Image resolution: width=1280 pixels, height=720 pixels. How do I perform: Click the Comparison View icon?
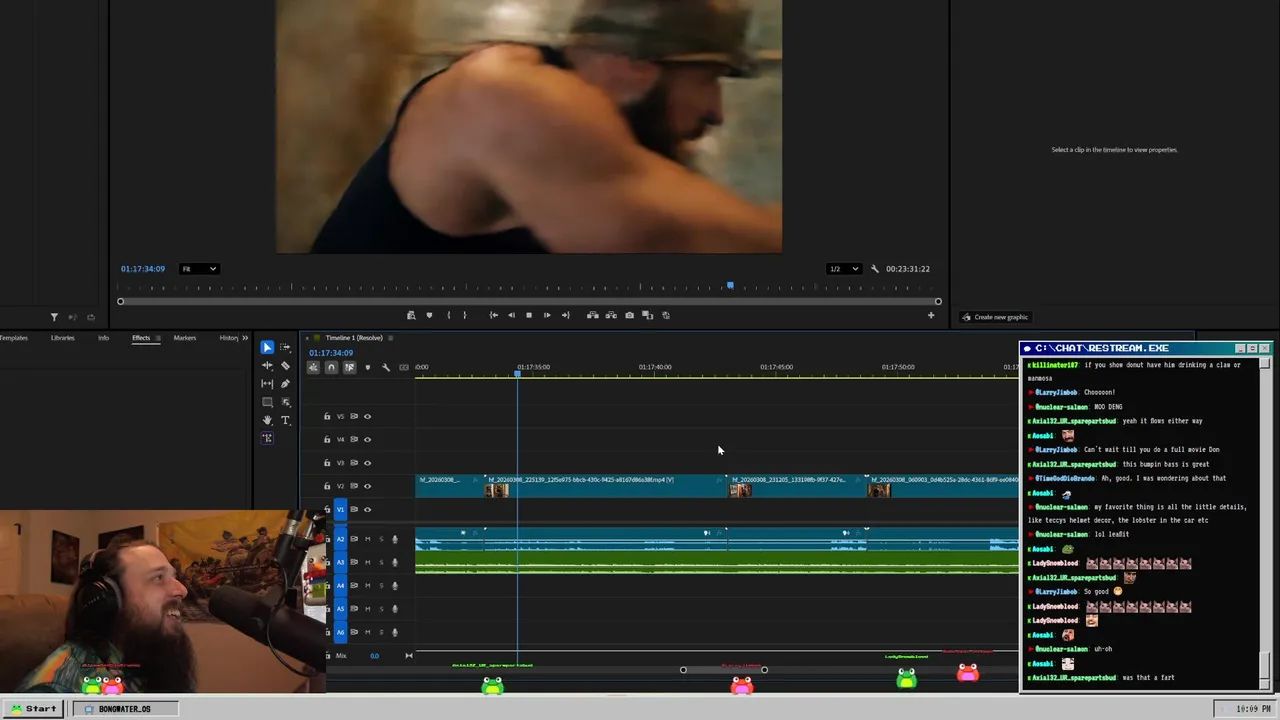click(647, 315)
